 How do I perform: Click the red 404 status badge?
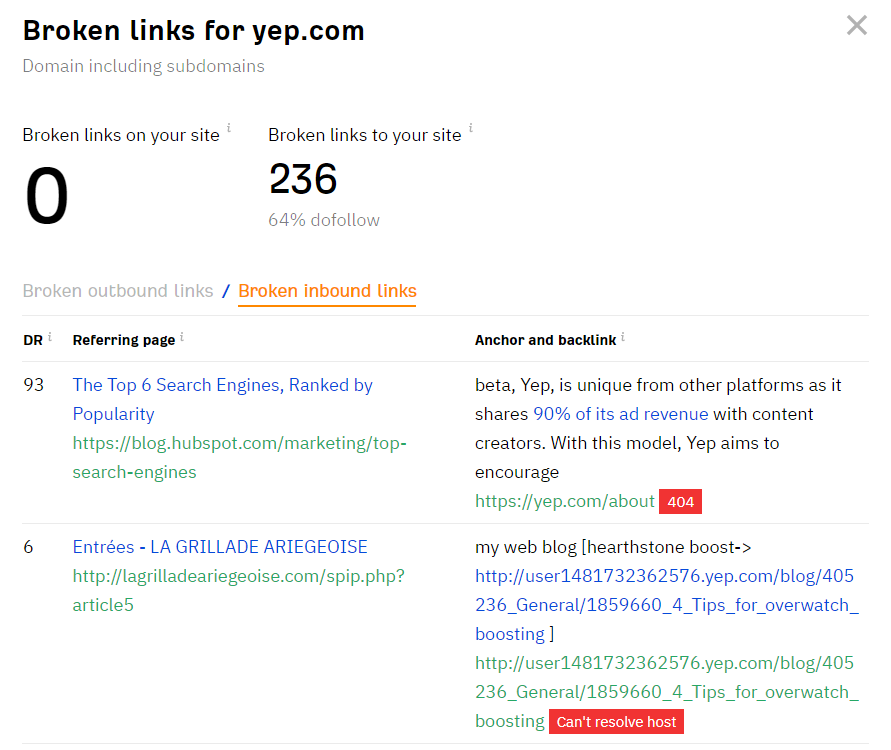click(680, 502)
